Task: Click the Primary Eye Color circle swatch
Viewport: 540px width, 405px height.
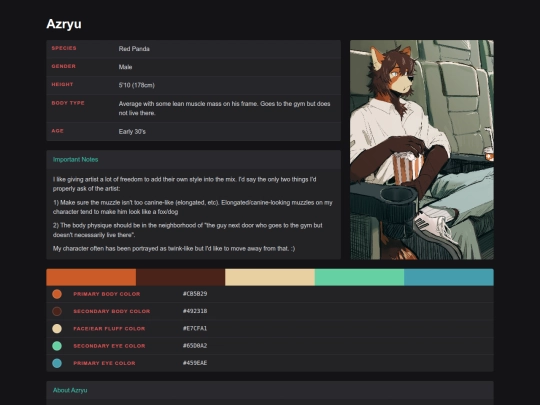Action: [57, 363]
